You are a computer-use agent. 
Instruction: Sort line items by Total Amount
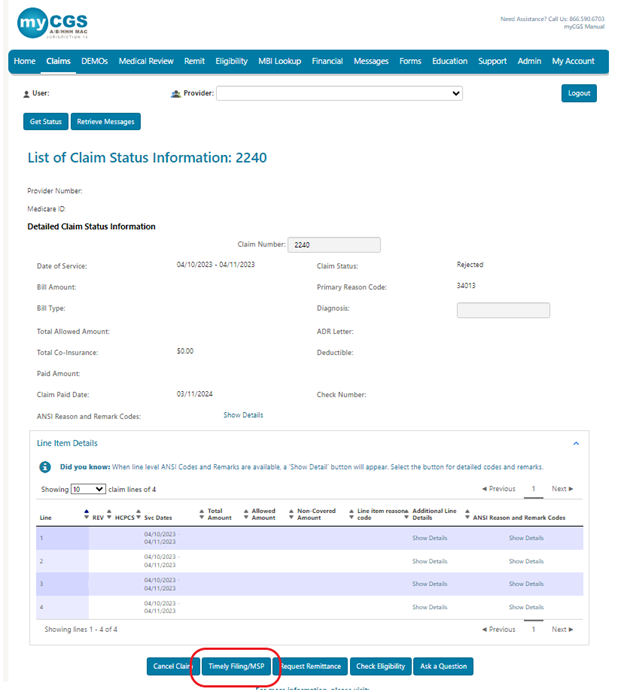click(x=203, y=513)
